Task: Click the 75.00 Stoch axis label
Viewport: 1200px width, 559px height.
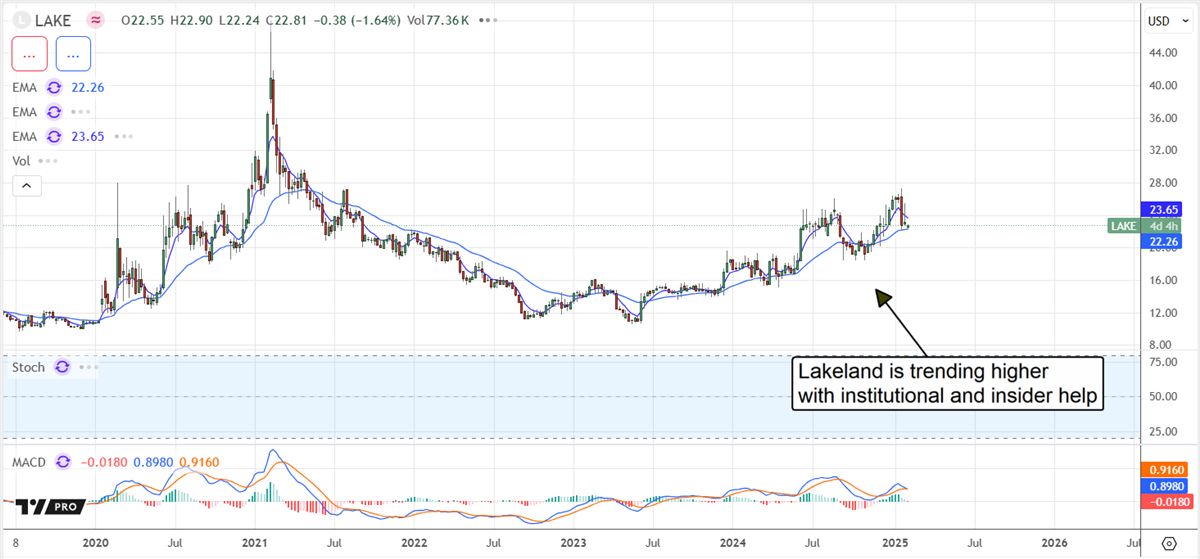Action: (x=1161, y=362)
